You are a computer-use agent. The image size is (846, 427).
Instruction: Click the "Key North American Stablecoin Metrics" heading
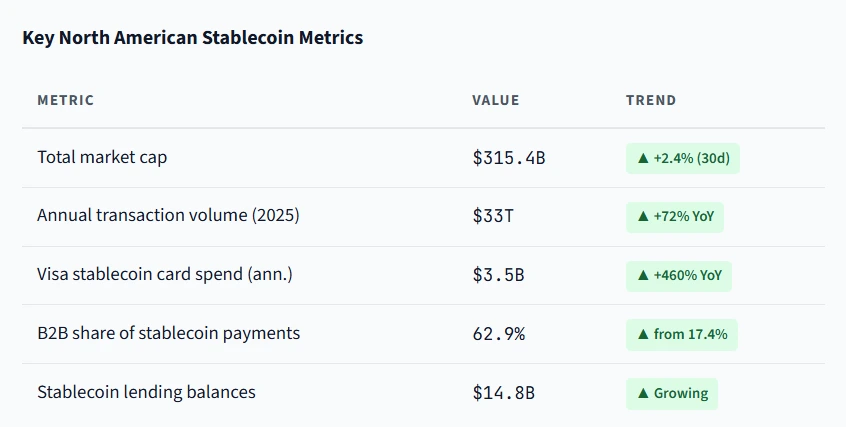(192, 38)
